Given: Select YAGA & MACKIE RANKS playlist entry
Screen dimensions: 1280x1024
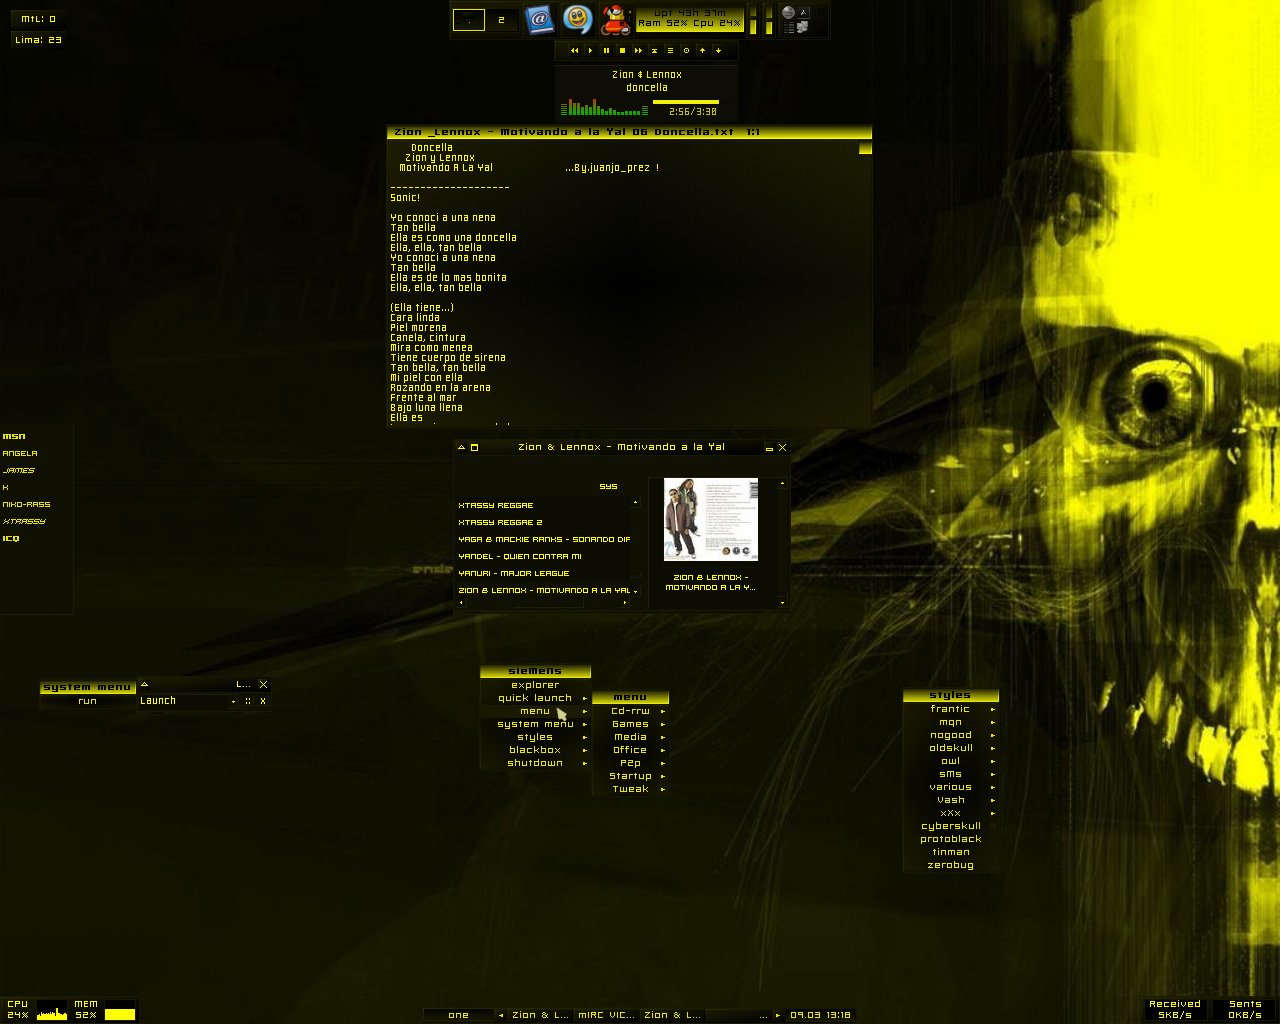Looking at the screenshot, I should tap(544, 539).
